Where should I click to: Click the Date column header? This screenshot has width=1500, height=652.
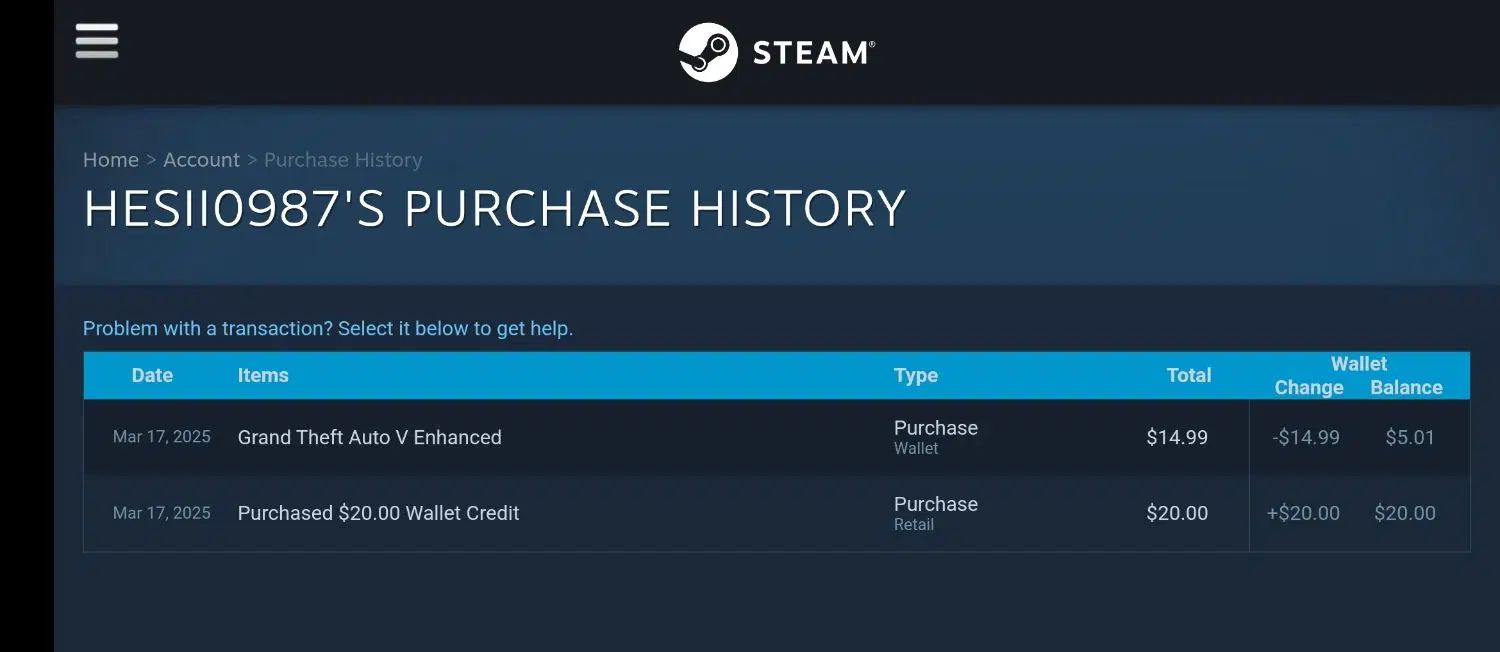coord(152,375)
